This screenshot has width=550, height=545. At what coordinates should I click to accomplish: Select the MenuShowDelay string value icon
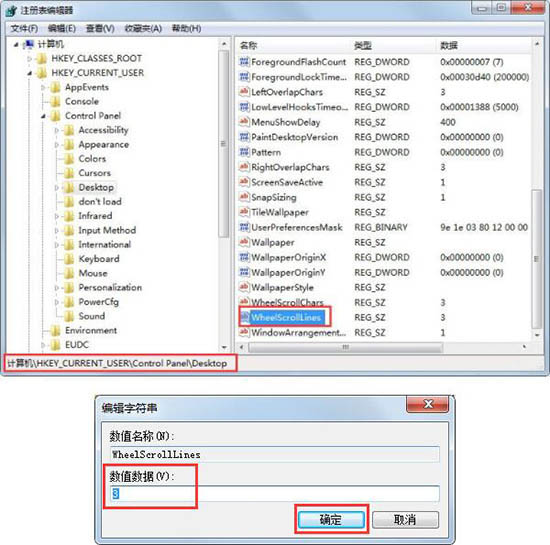pyautogui.click(x=244, y=122)
